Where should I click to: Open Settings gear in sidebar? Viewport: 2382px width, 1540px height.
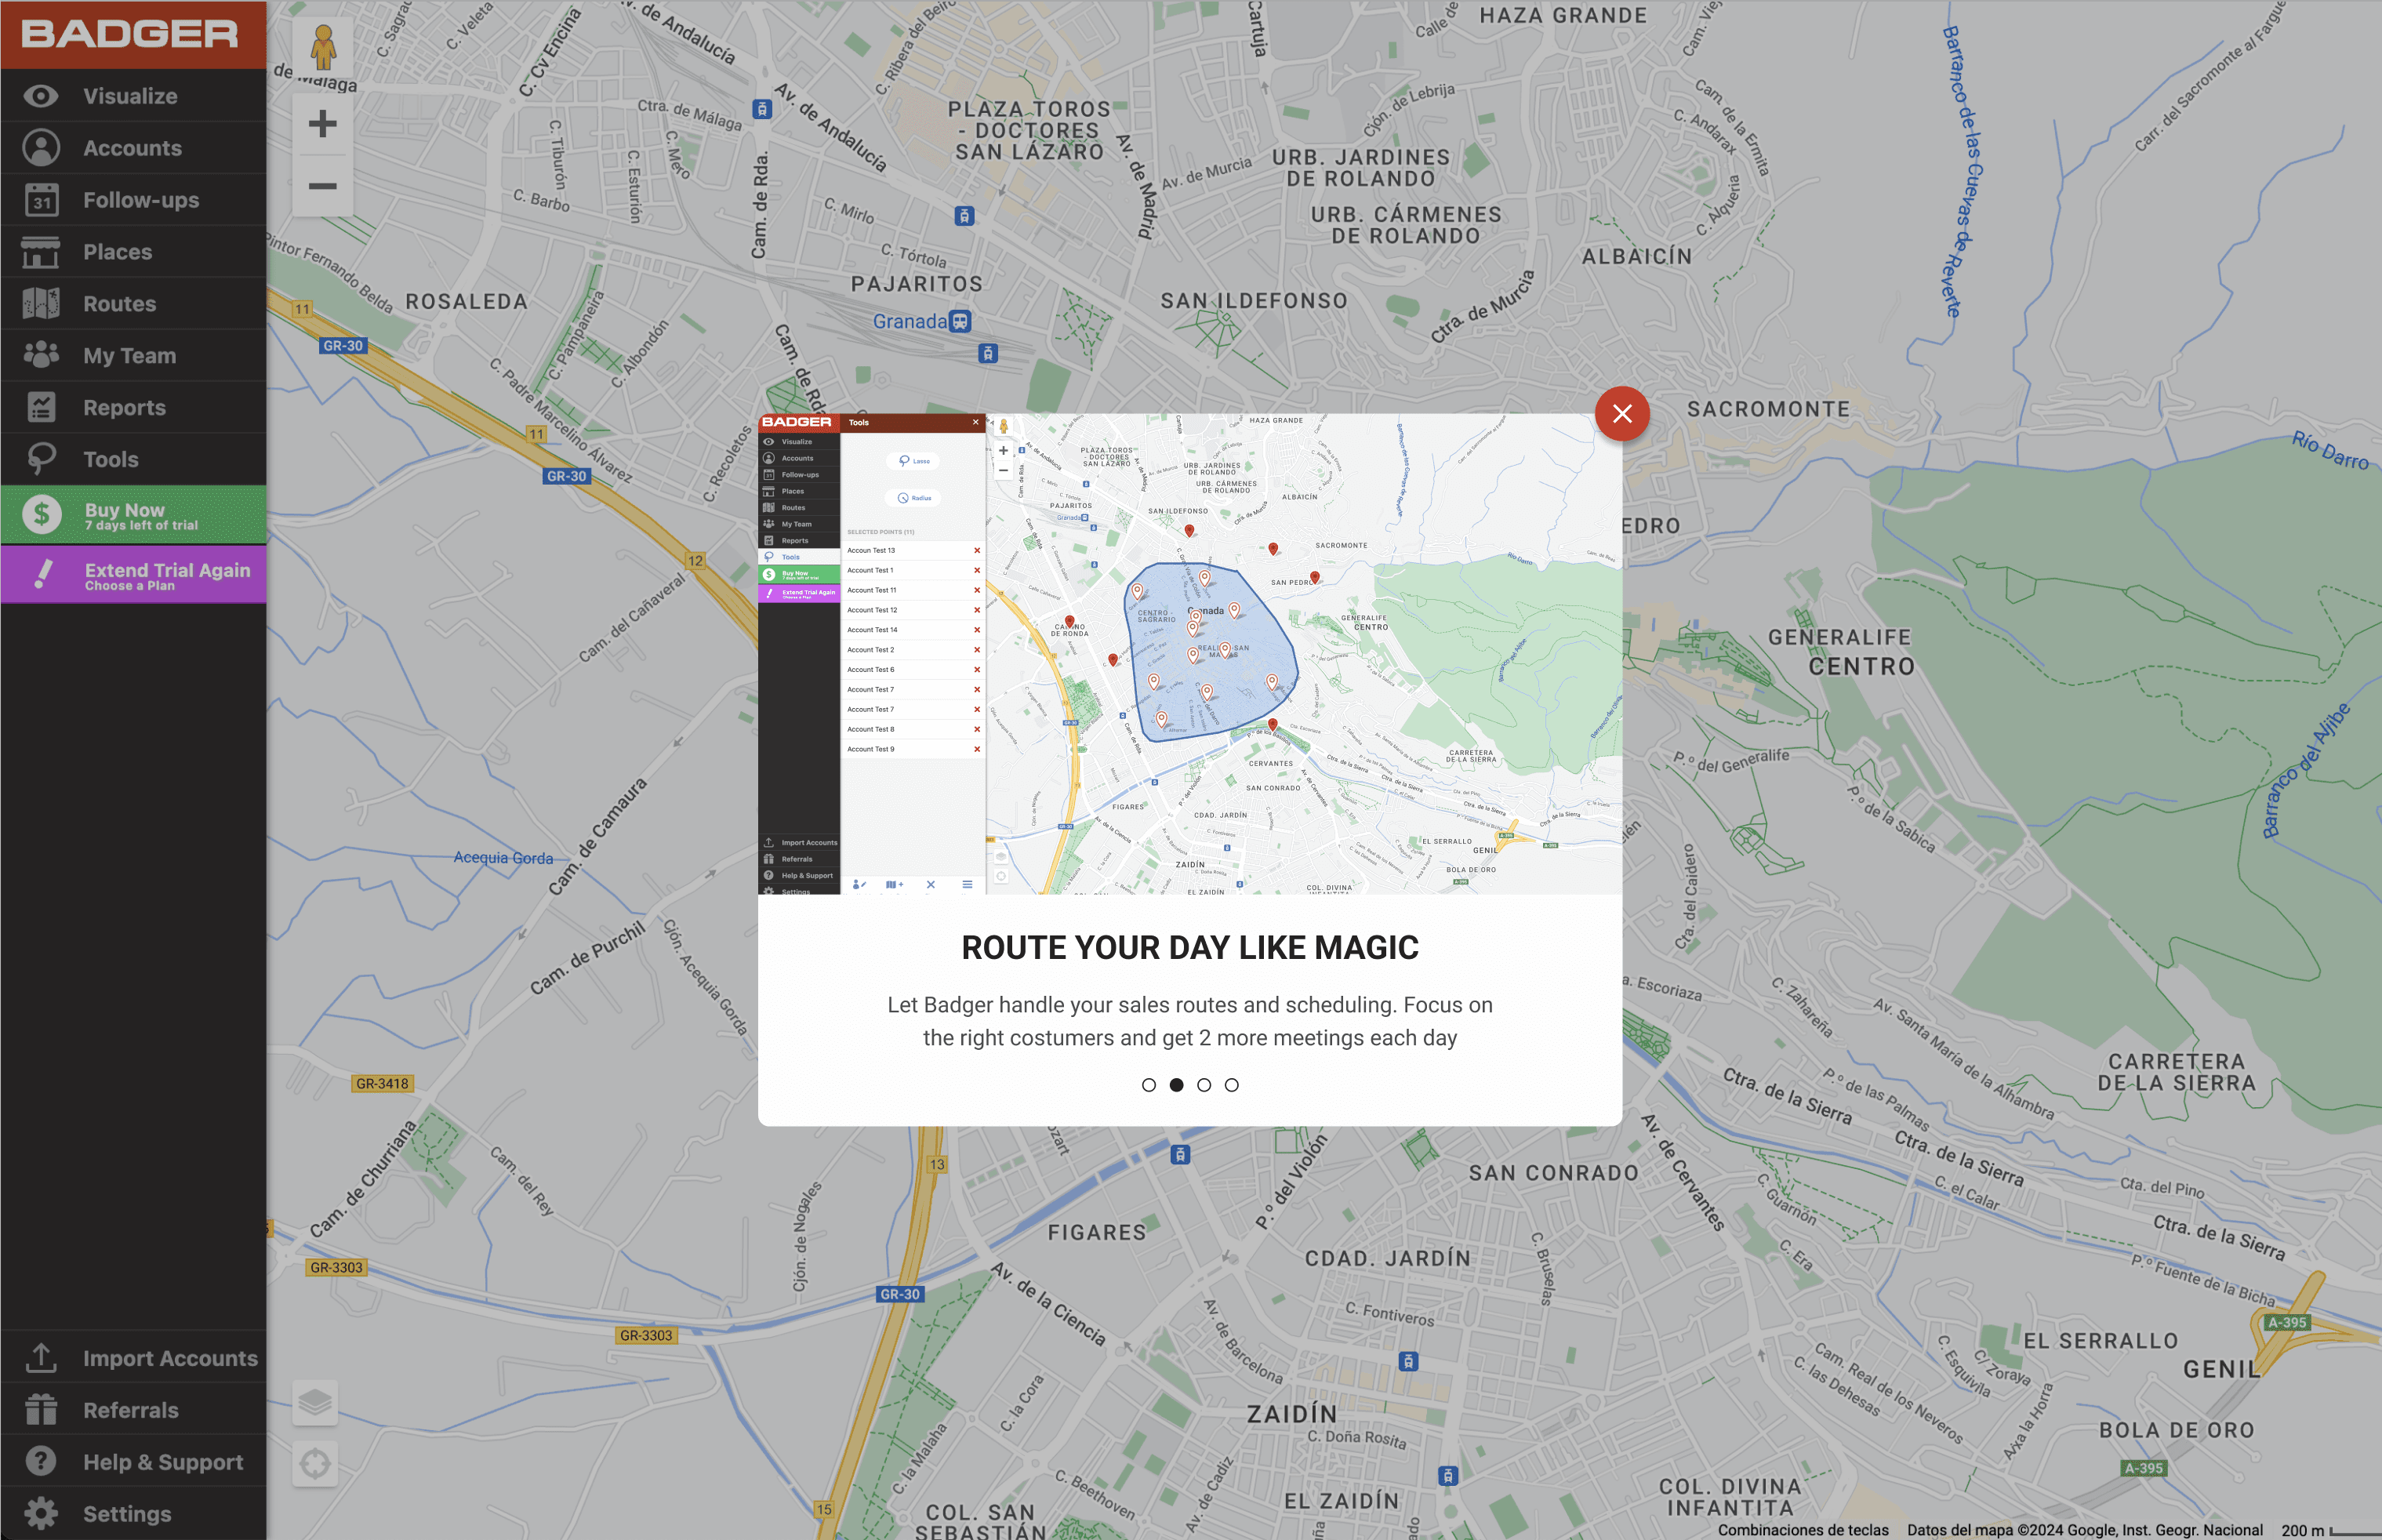click(41, 1513)
